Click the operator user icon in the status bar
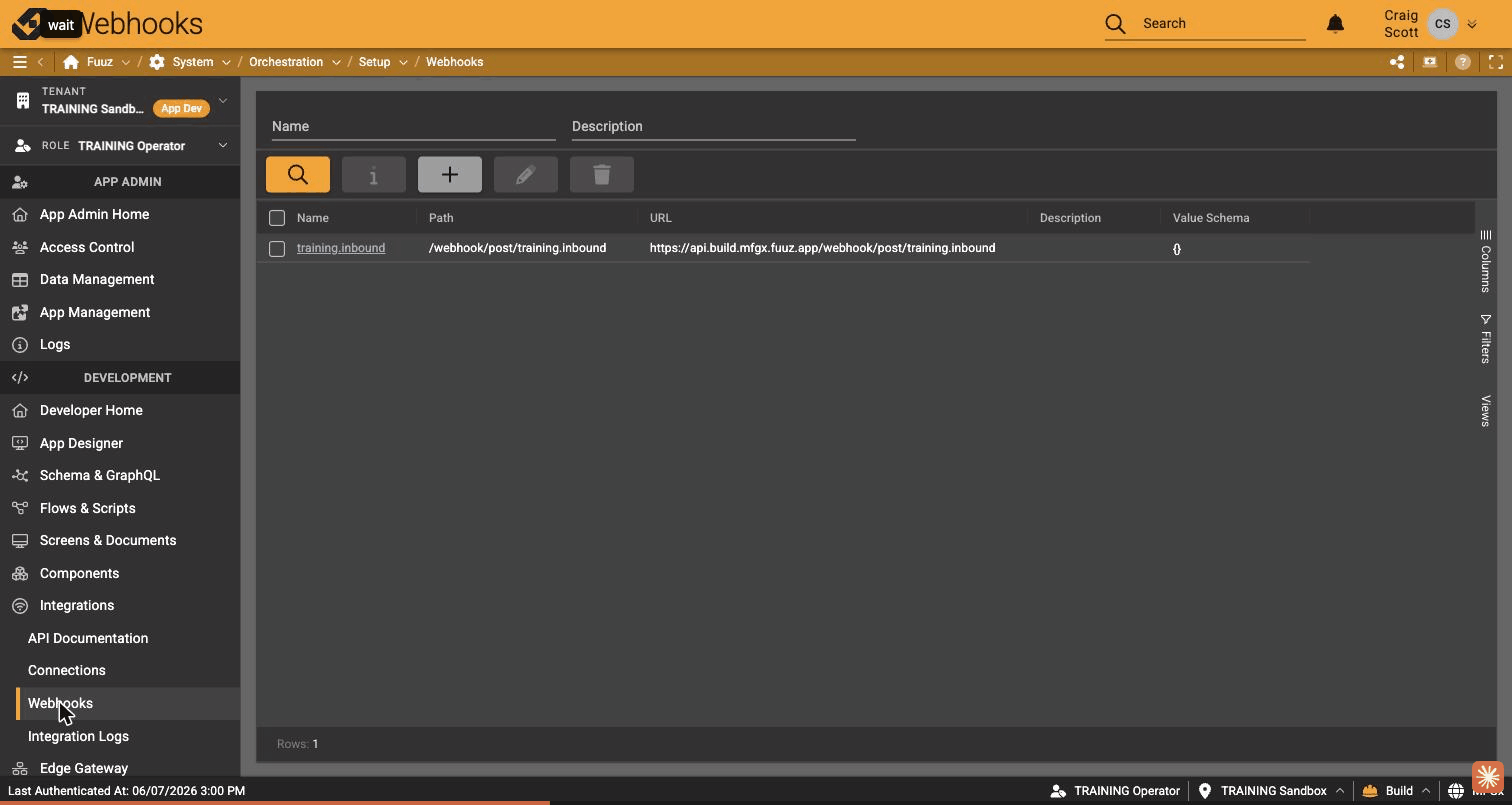 click(x=1058, y=791)
